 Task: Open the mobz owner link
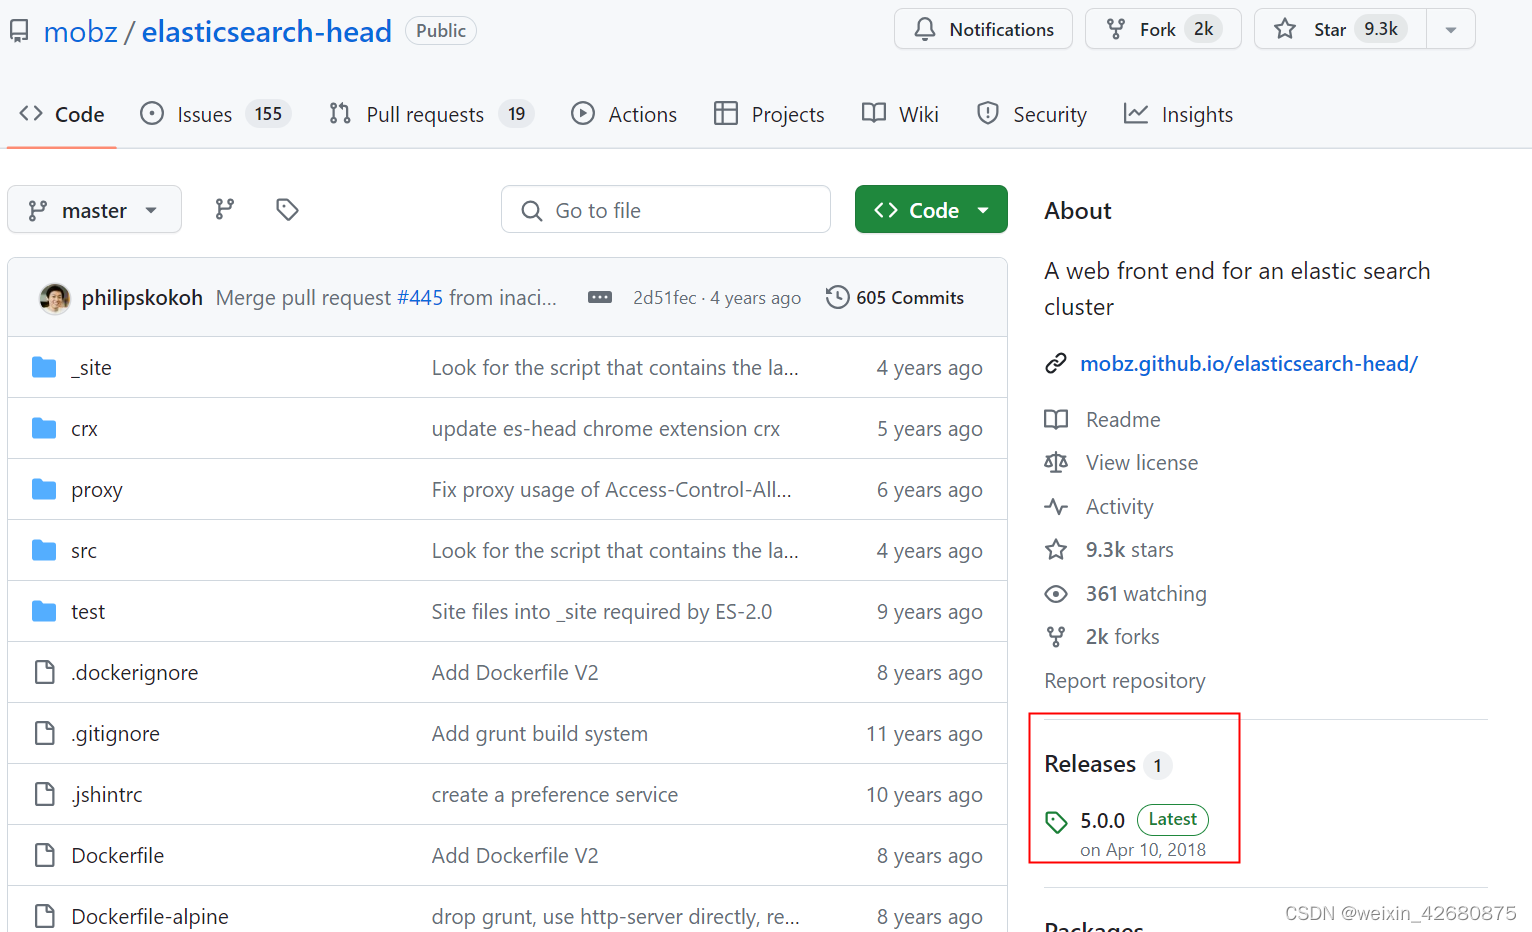[x=81, y=31]
